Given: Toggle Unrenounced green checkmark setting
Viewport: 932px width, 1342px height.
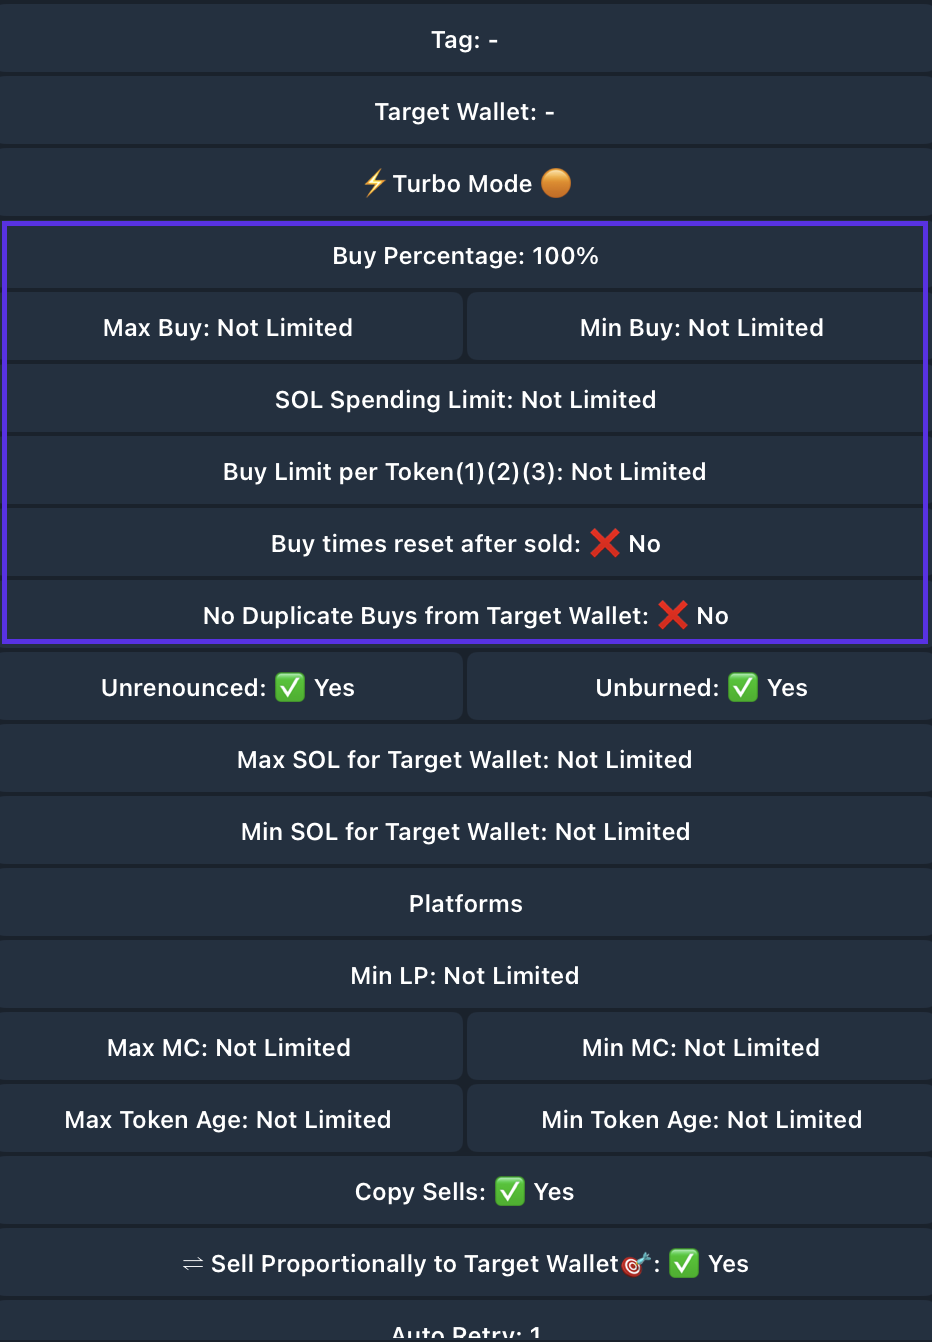Looking at the screenshot, I should [x=290, y=687].
